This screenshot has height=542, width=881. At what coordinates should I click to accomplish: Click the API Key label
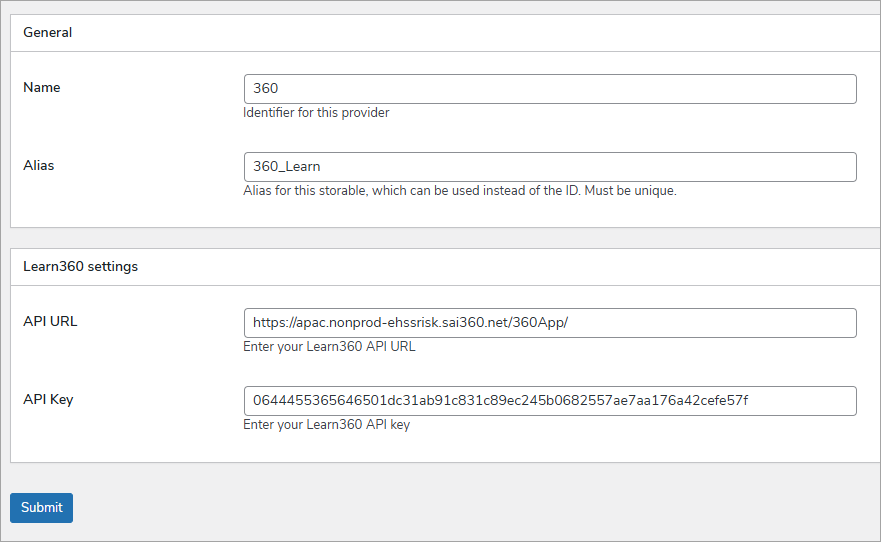point(48,400)
